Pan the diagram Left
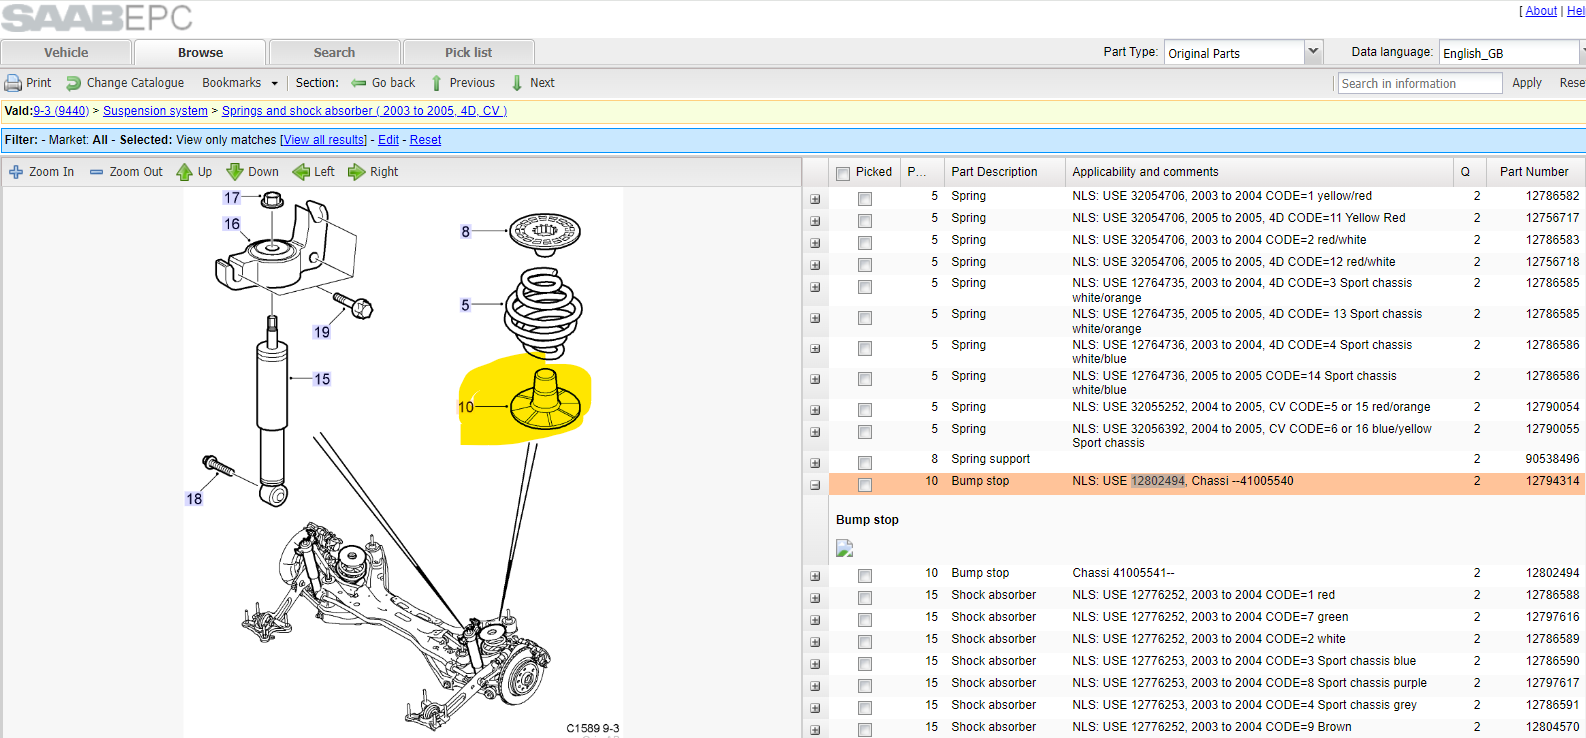The width and height of the screenshot is (1586, 738). tap(313, 172)
